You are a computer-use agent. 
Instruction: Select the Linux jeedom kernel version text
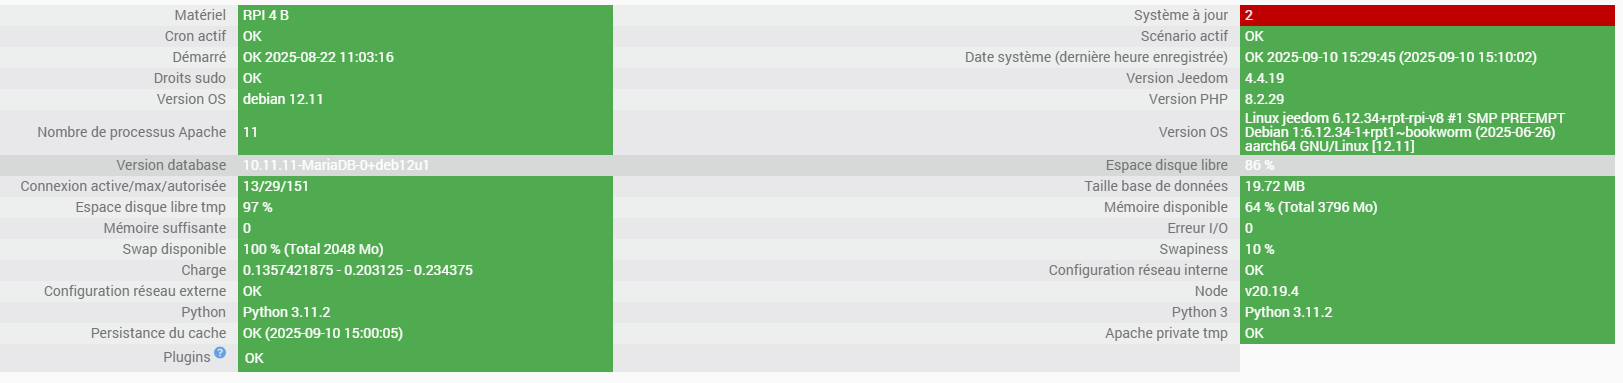point(1404,132)
